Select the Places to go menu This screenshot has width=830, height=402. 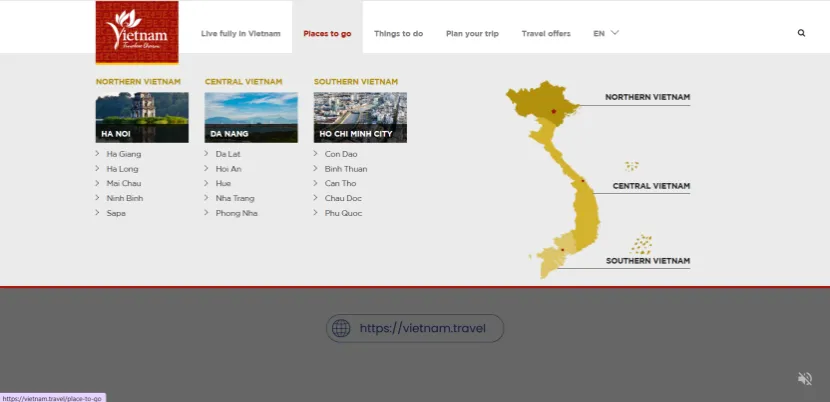tap(327, 33)
